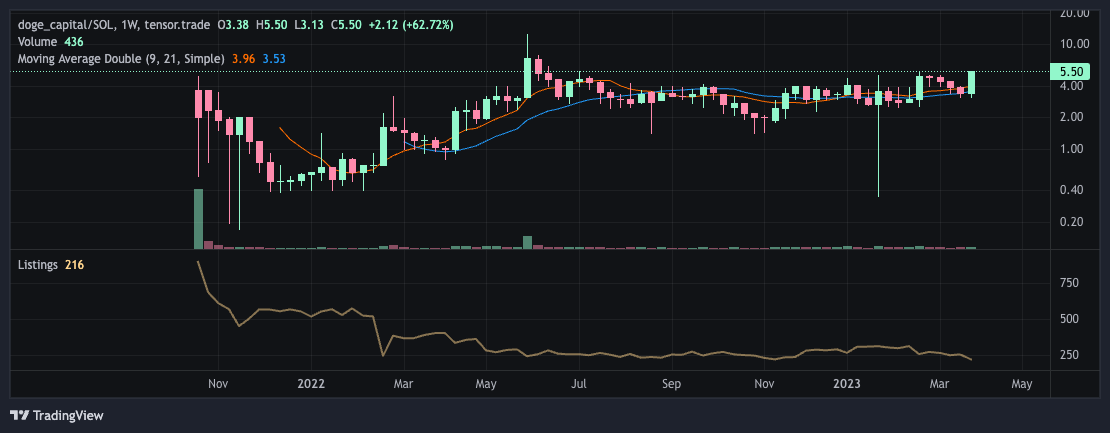Click the 2022 time axis label
1110x433 pixels.
coord(311,383)
